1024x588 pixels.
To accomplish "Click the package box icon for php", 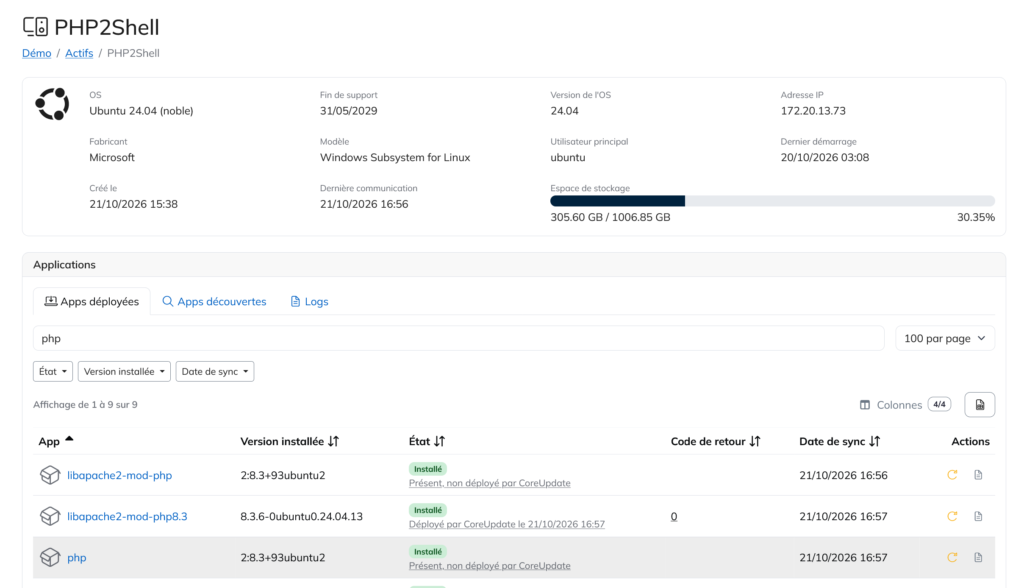I will [x=50, y=557].
